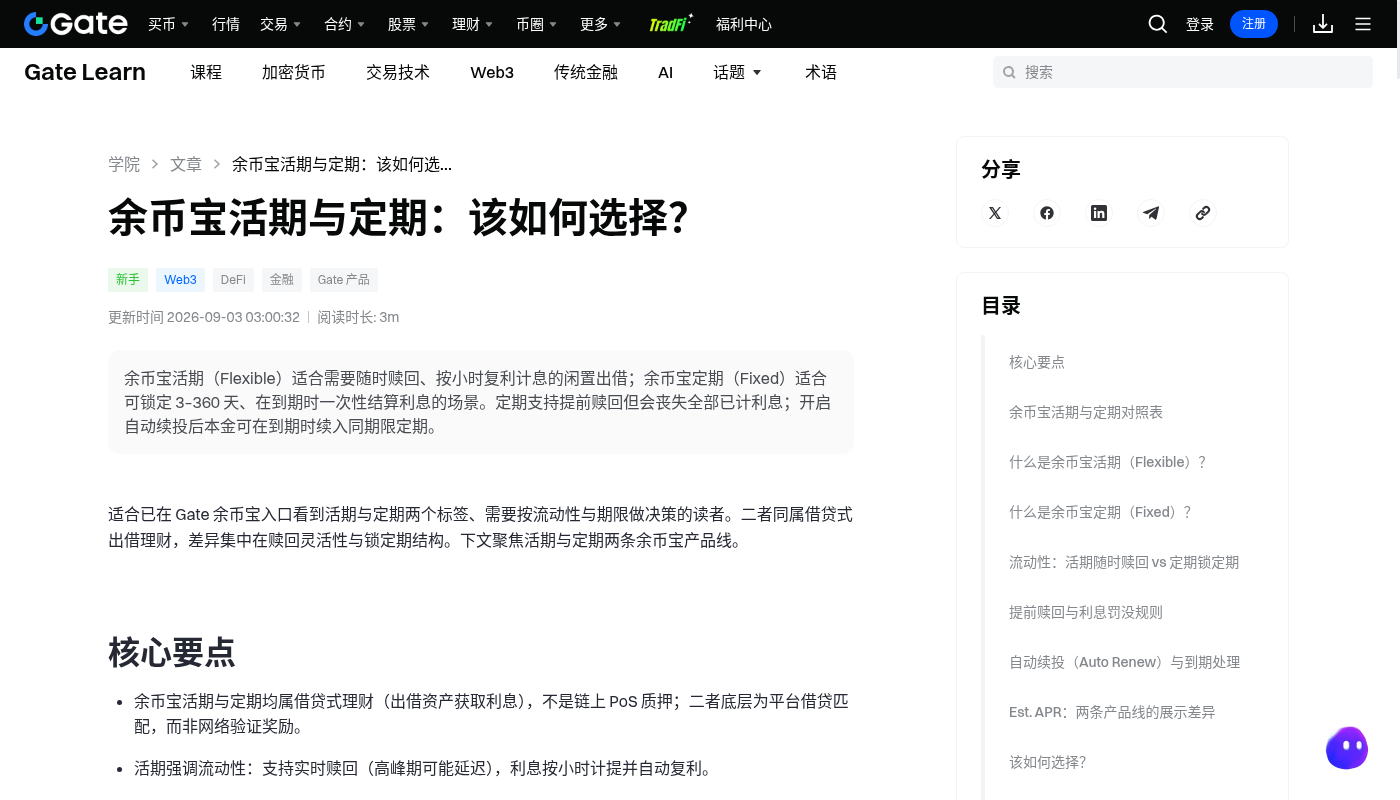Expand the 话题 dropdown in Gate Learn
Image resolution: width=1400 pixels, height=800 pixels.
tap(738, 72)
